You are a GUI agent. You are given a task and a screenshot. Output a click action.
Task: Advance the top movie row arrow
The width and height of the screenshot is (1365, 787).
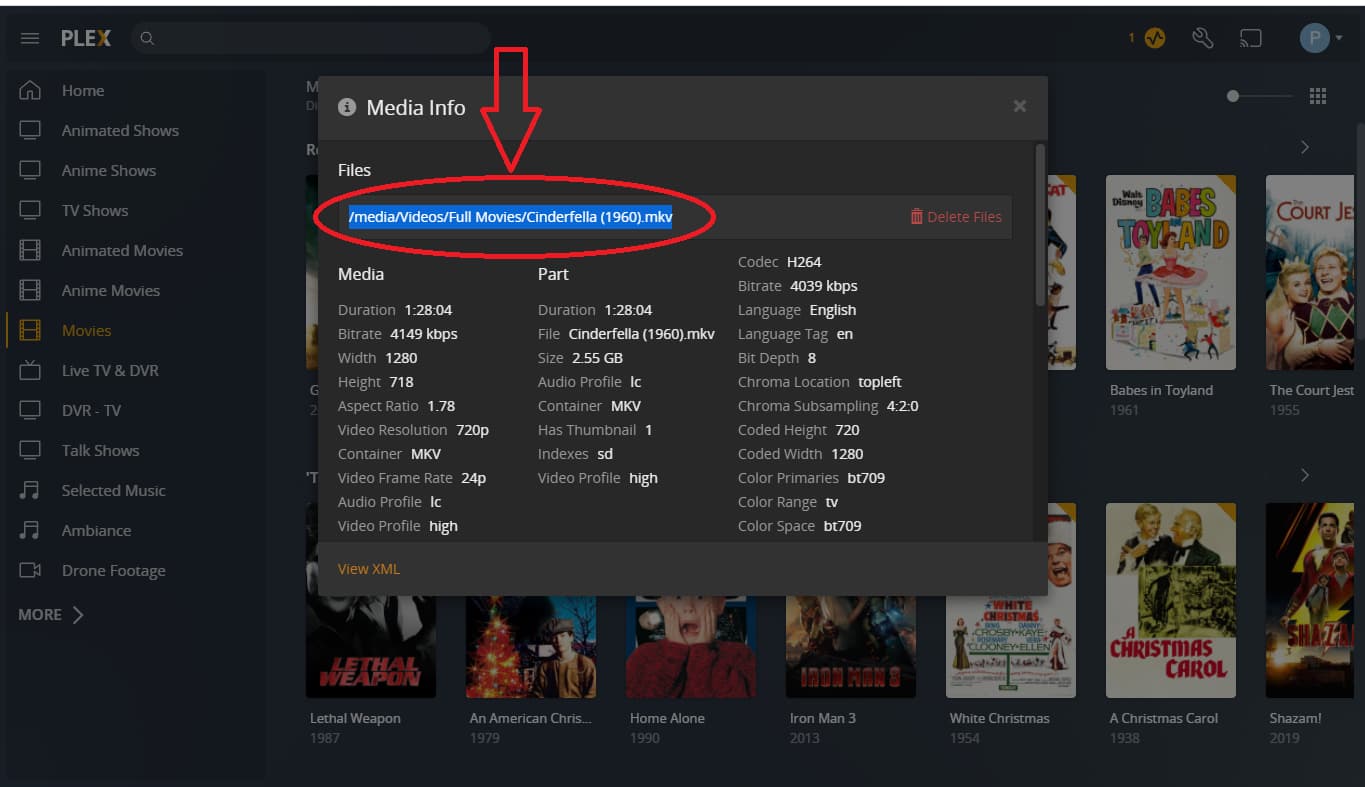click(x=1305, y=147)
